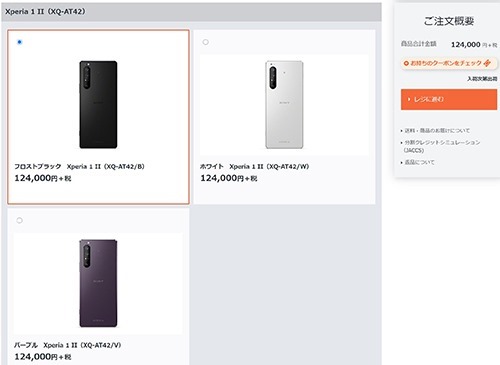This screenshot has width=500, height=365.
Task: Click the purple Xperia phone image
Action: [98, 283]
